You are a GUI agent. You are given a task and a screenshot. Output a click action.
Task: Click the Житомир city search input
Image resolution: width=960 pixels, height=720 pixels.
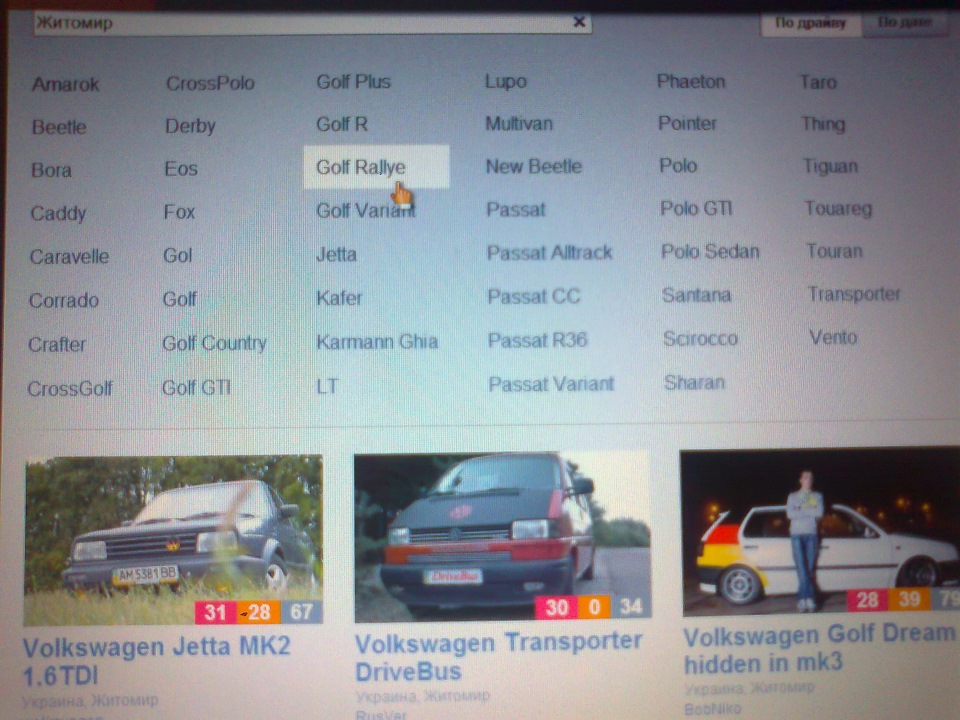(312, 23)
